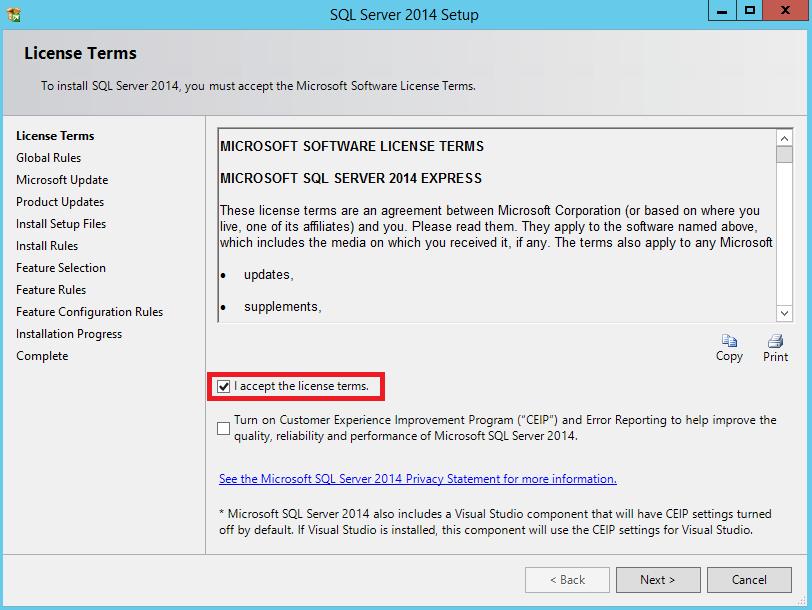Click the license text scrollbar thumb
Image resolution: width=812 pixels, height=610 pixels.
(x=785, y=154)
